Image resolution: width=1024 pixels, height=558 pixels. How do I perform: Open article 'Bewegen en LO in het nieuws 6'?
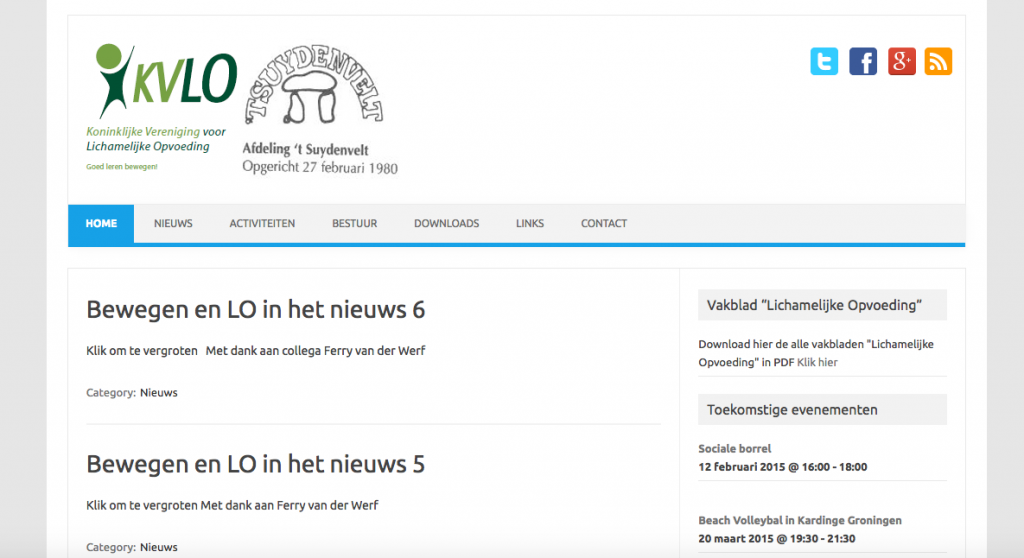pyautogui.click(x=255, y=310)
